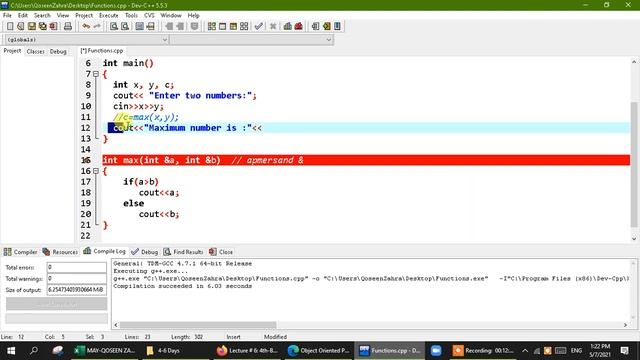Screen dimensions: 640x360
Task: Click the Goto line toolbar icon
Action: pos(151,26)
